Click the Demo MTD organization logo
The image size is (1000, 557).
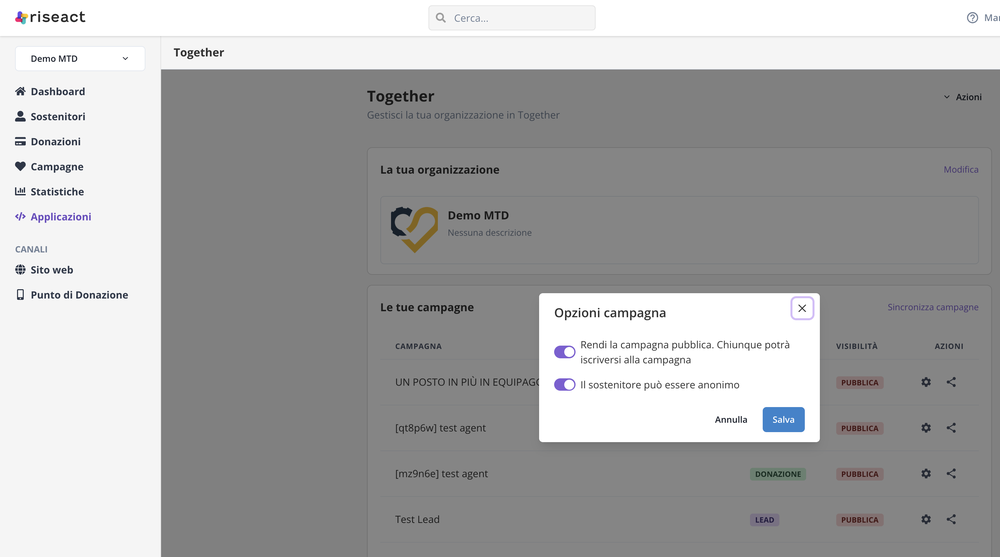(415, 229)
